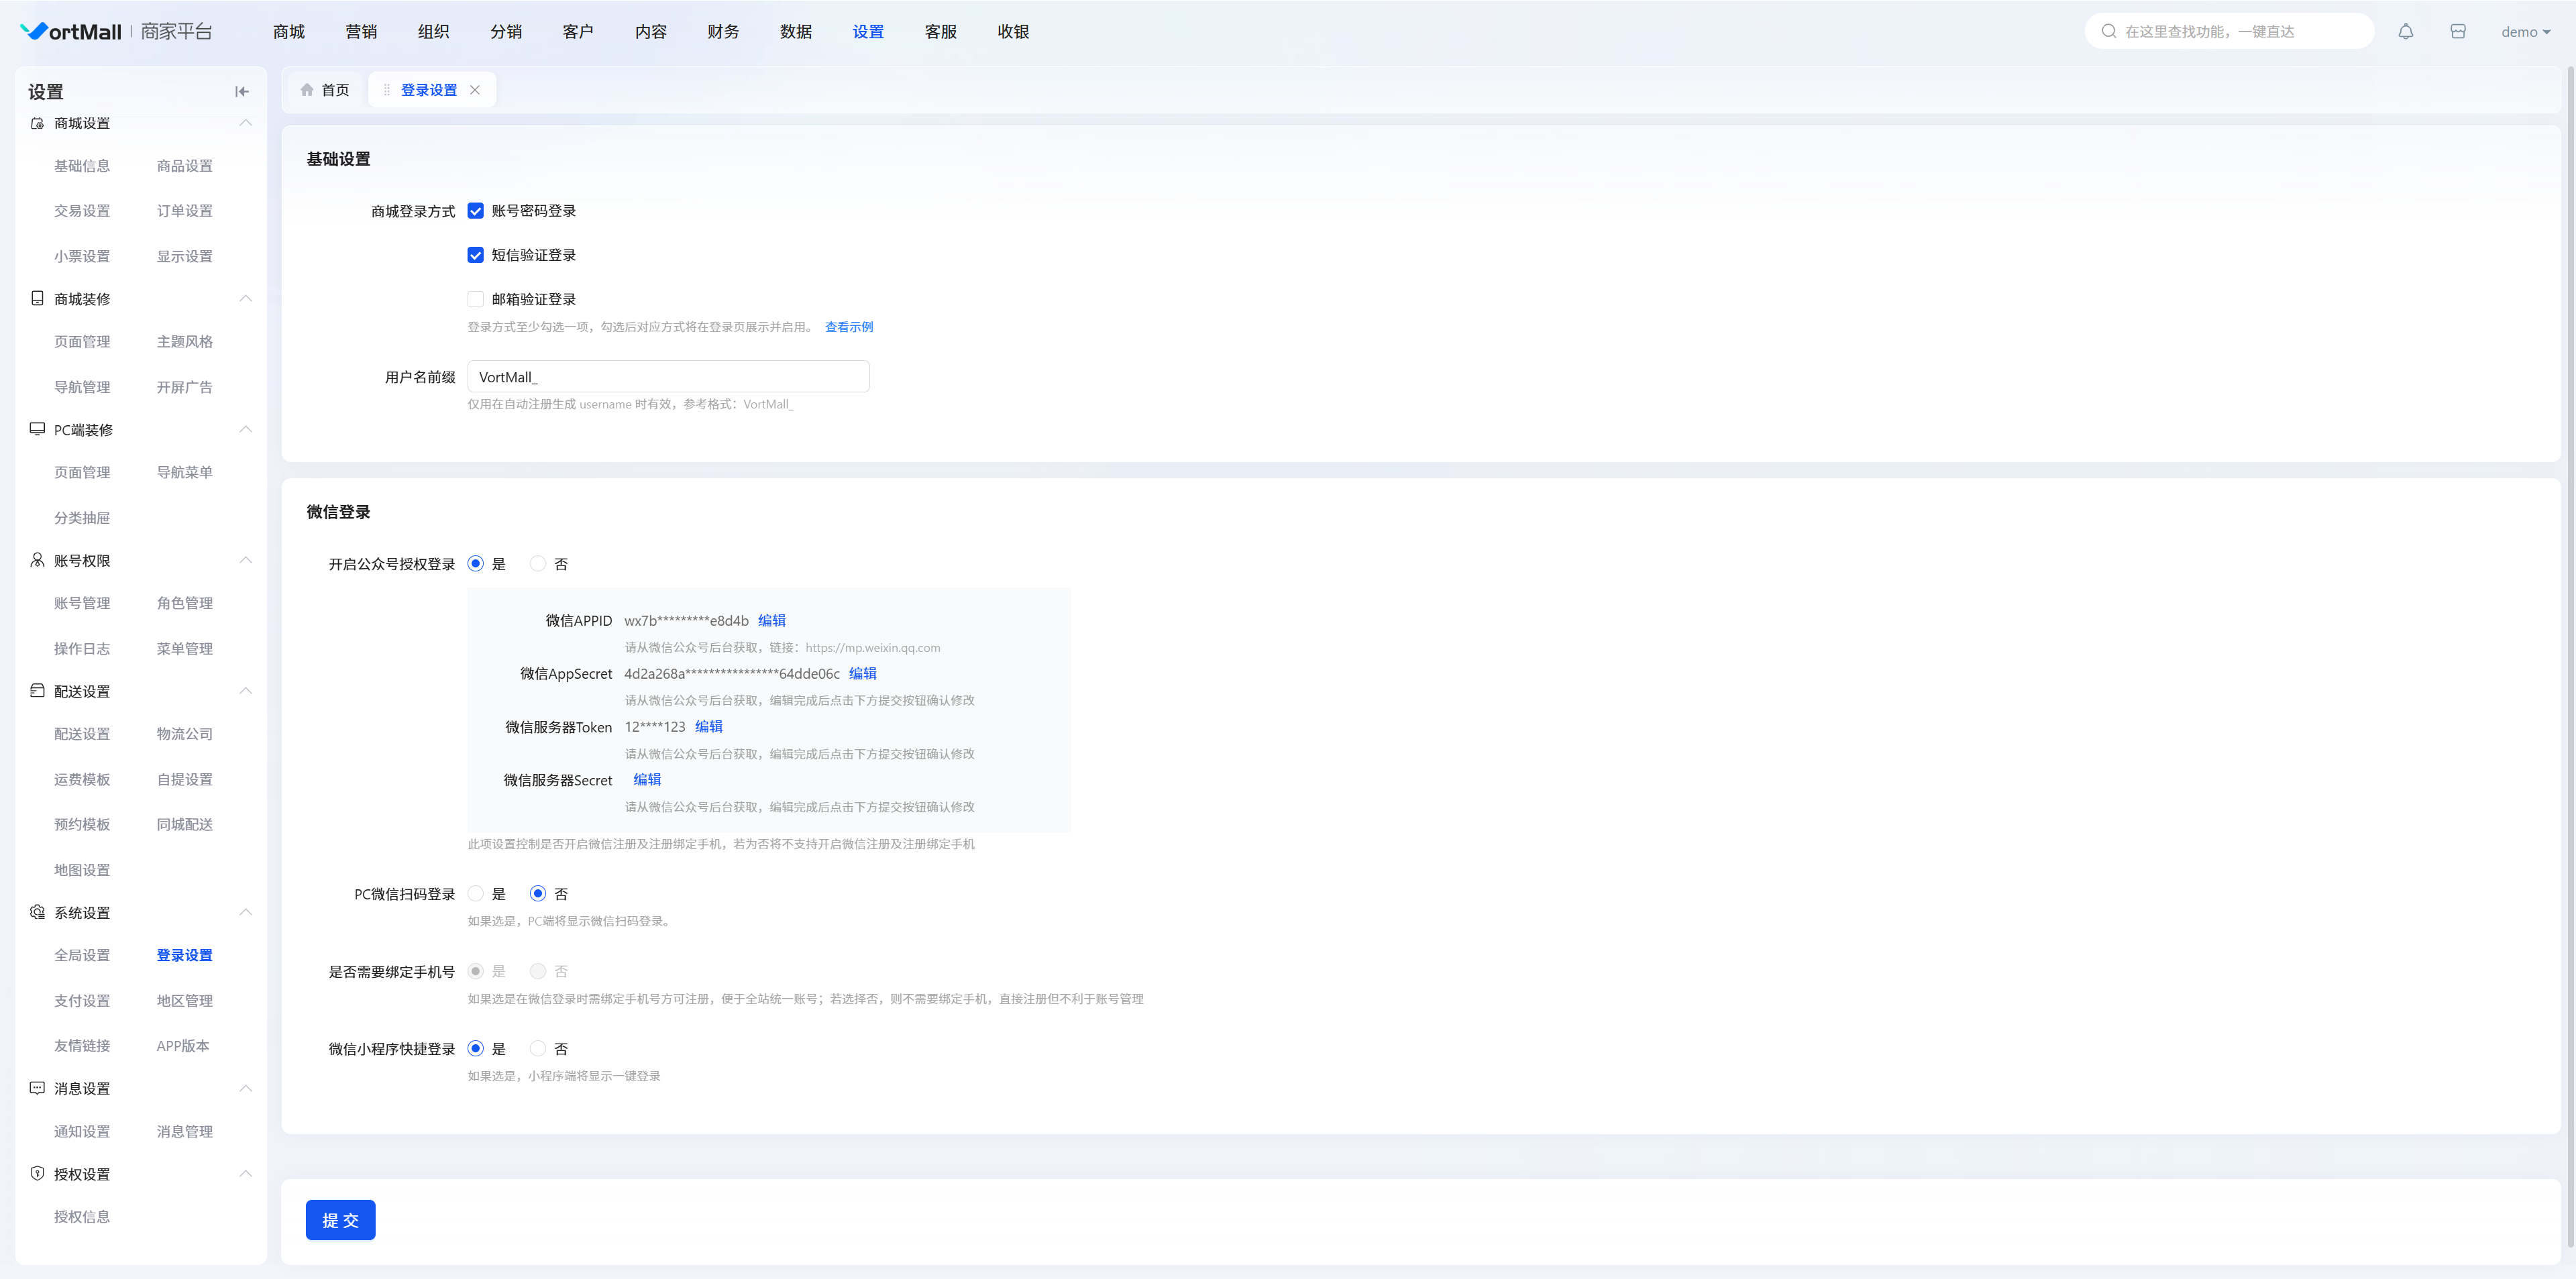
Task: Open the 营销 top menu
Action: coord(361,32)
